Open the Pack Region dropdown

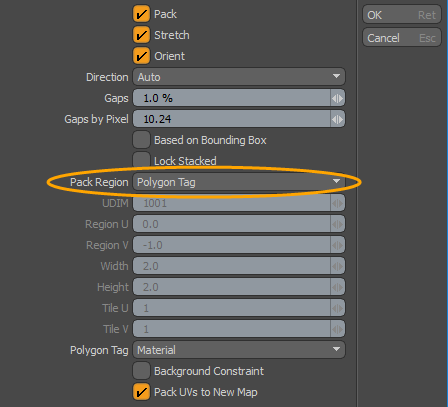coord(239,182)
